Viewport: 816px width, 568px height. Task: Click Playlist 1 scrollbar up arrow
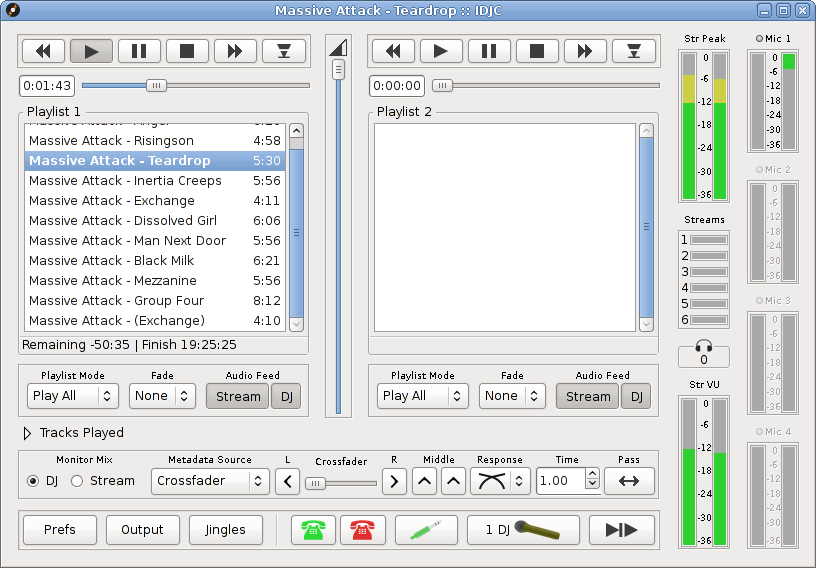(x=296, y=130)
